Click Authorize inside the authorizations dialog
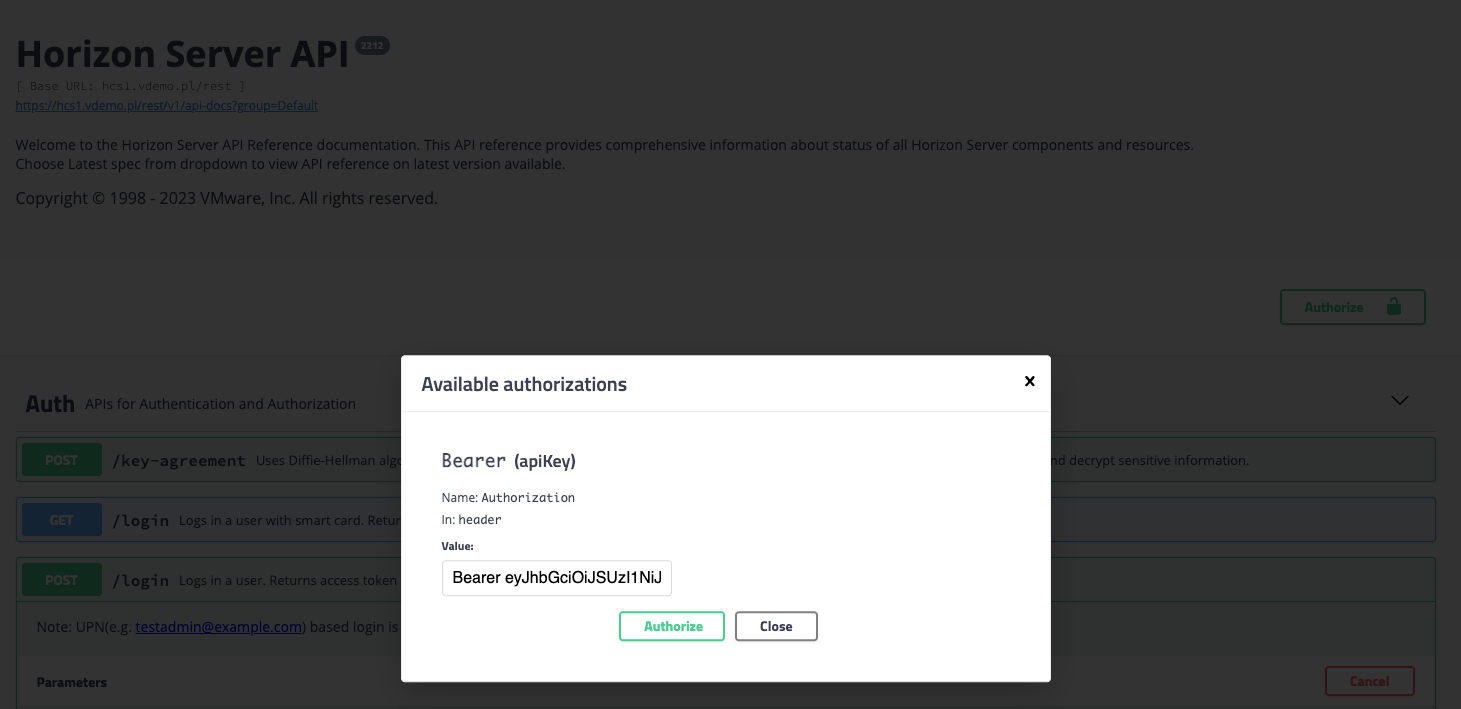The height and width of the screenshot is (709, 1461). tap(671, 626)
